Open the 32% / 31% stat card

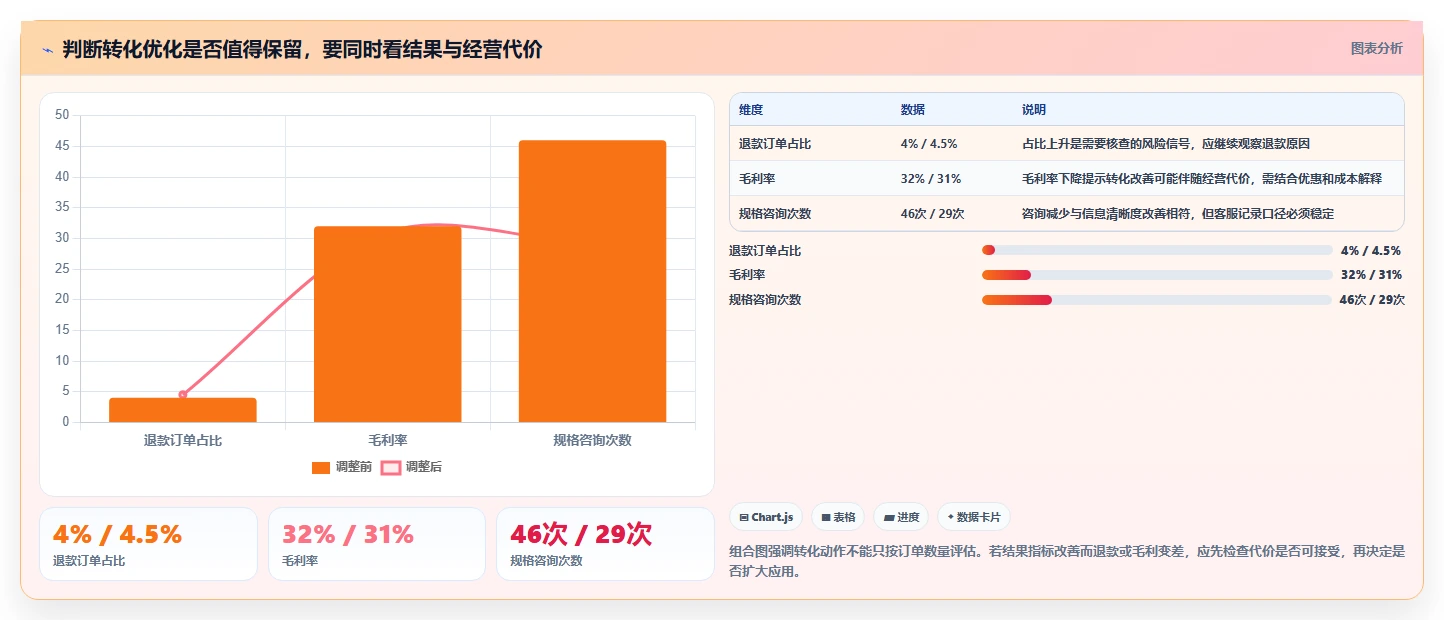[377, 544]
